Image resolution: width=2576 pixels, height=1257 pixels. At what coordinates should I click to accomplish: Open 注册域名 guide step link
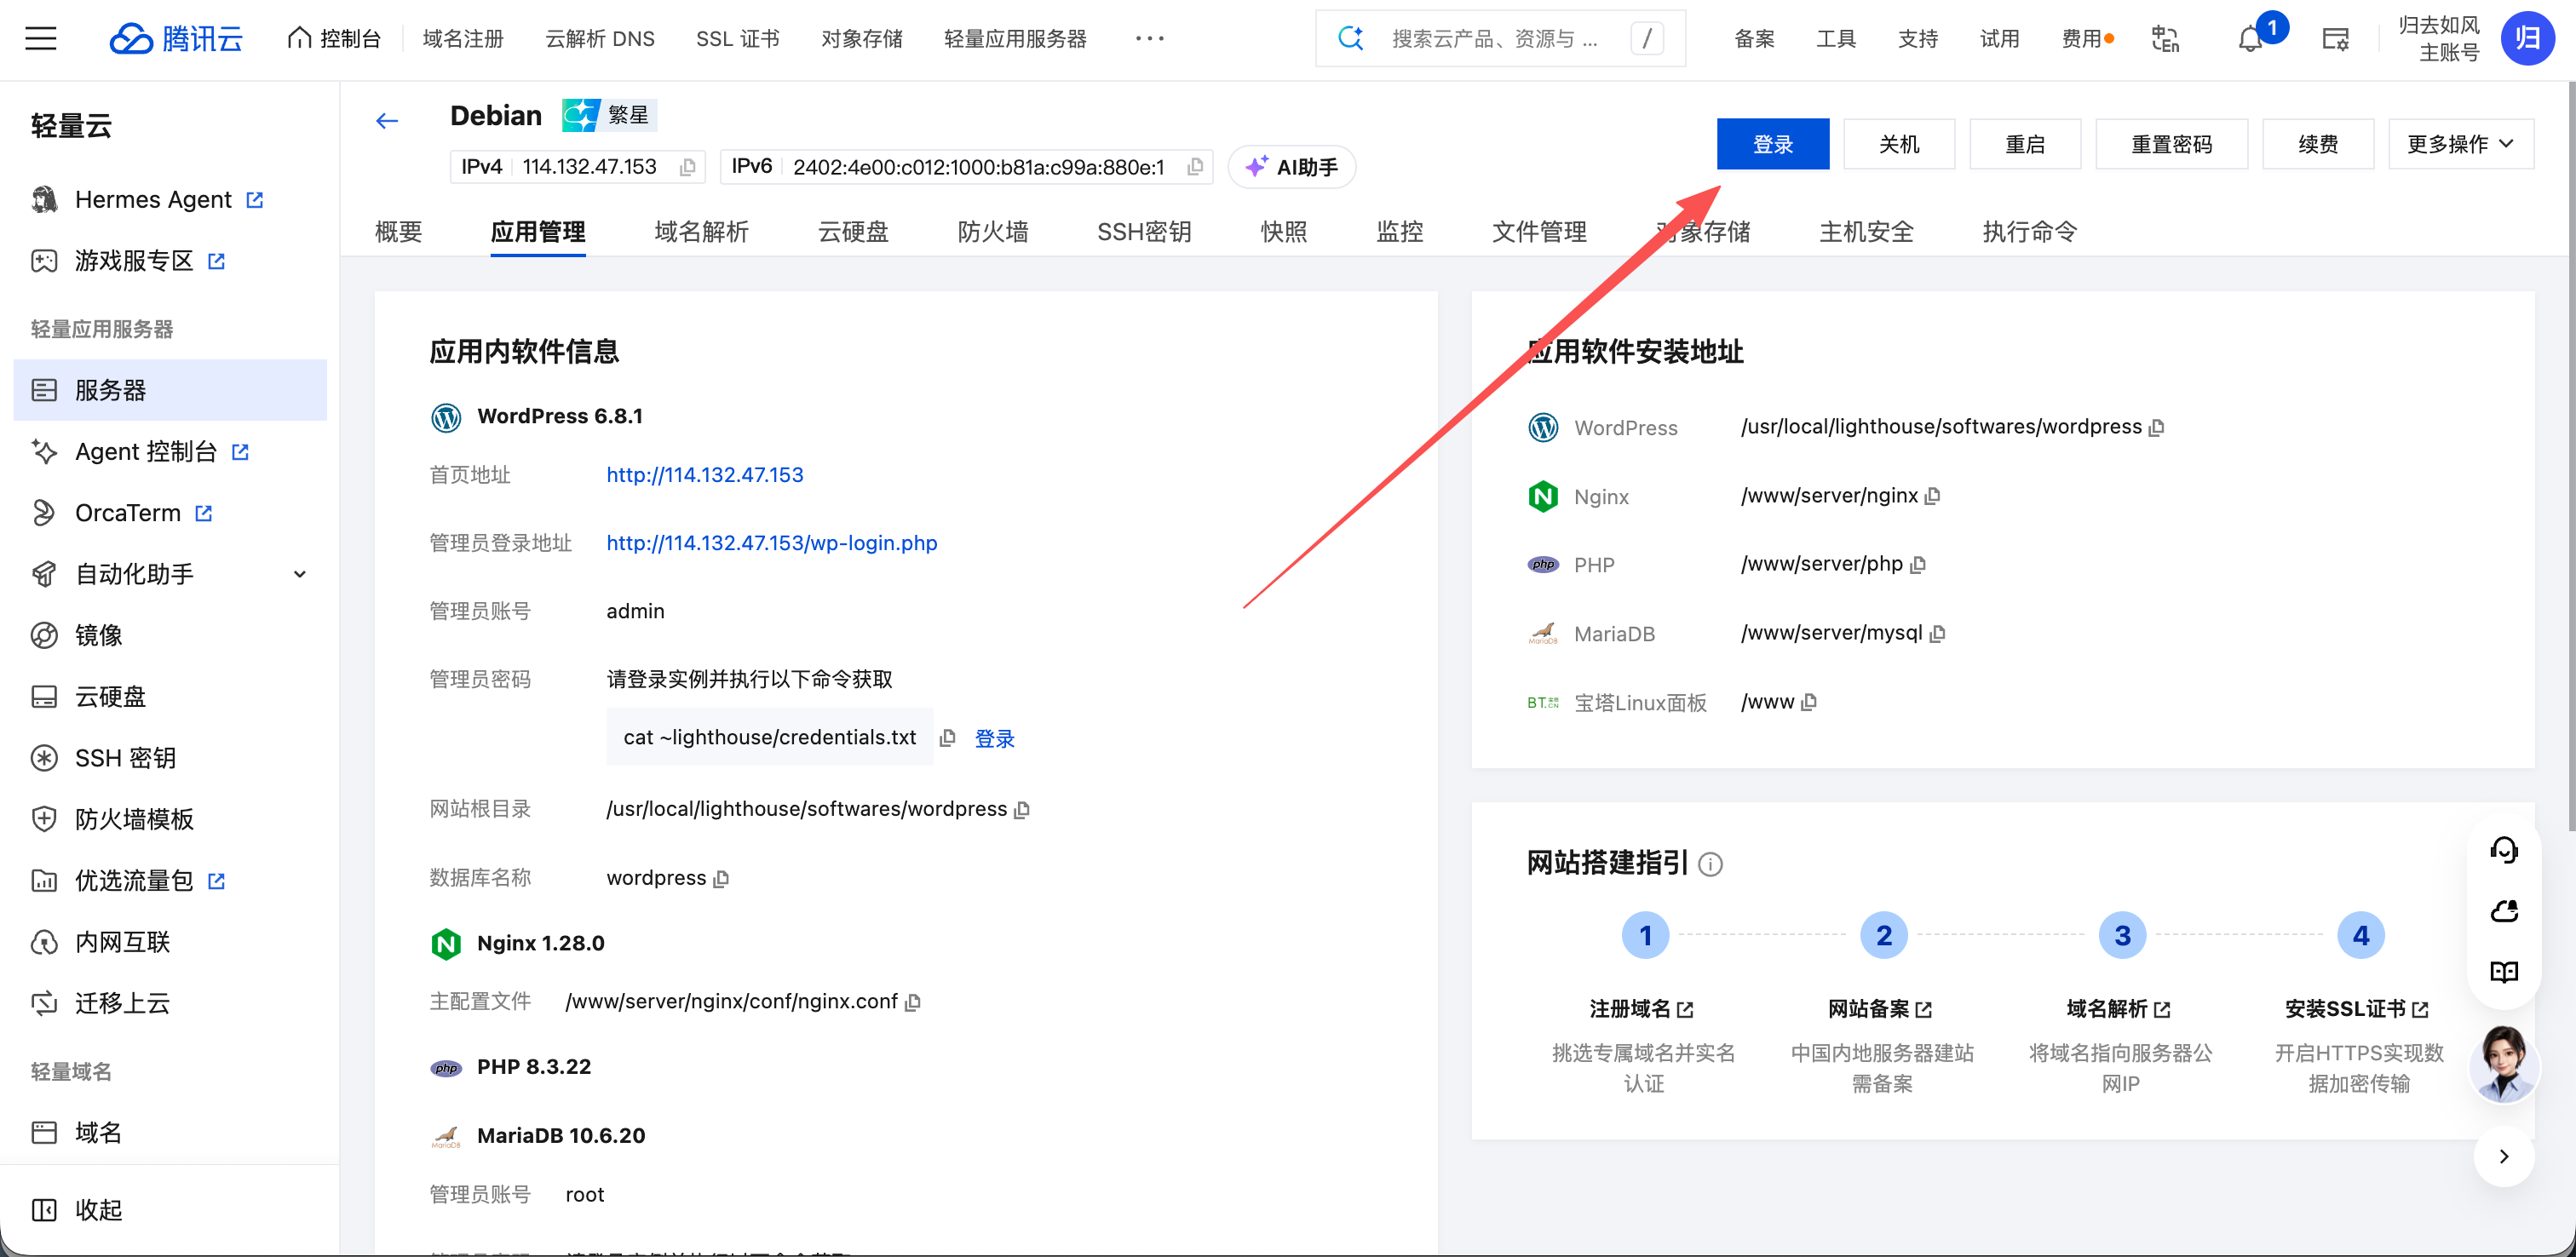click(1642, 1009)
